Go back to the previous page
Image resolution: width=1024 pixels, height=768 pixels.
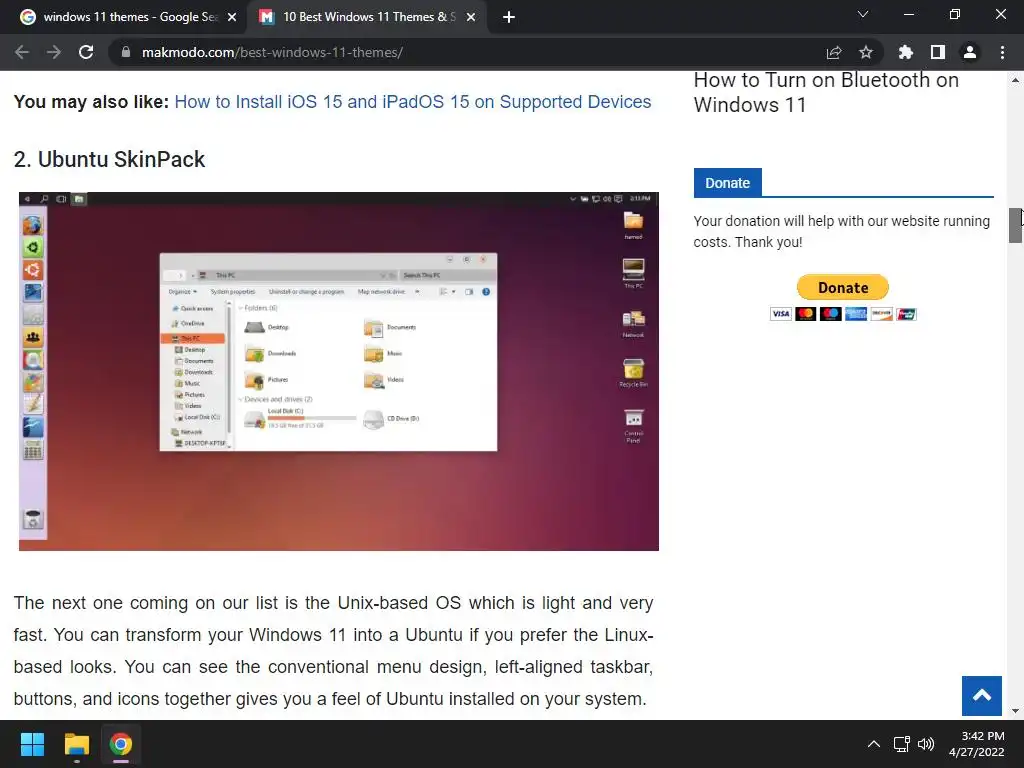22,52
